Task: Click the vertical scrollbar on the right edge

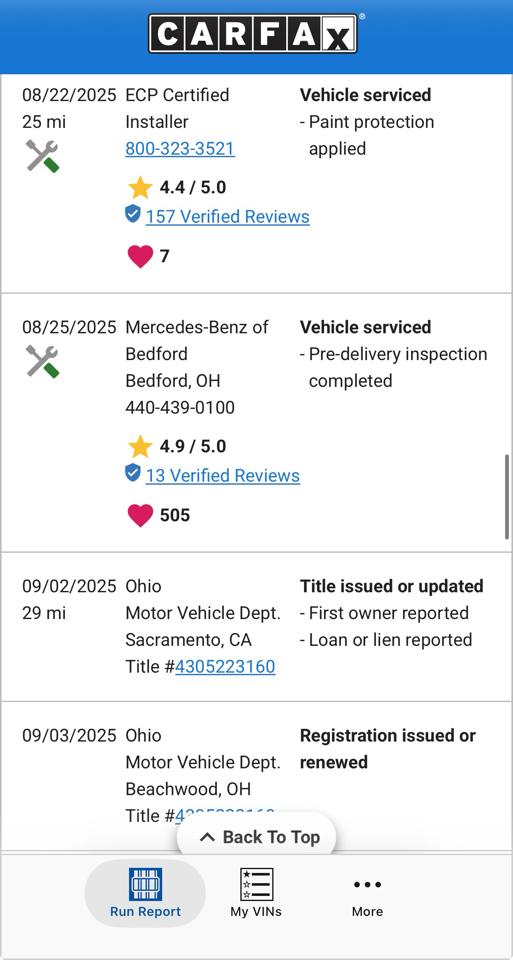Action: (x=507, y=497)
